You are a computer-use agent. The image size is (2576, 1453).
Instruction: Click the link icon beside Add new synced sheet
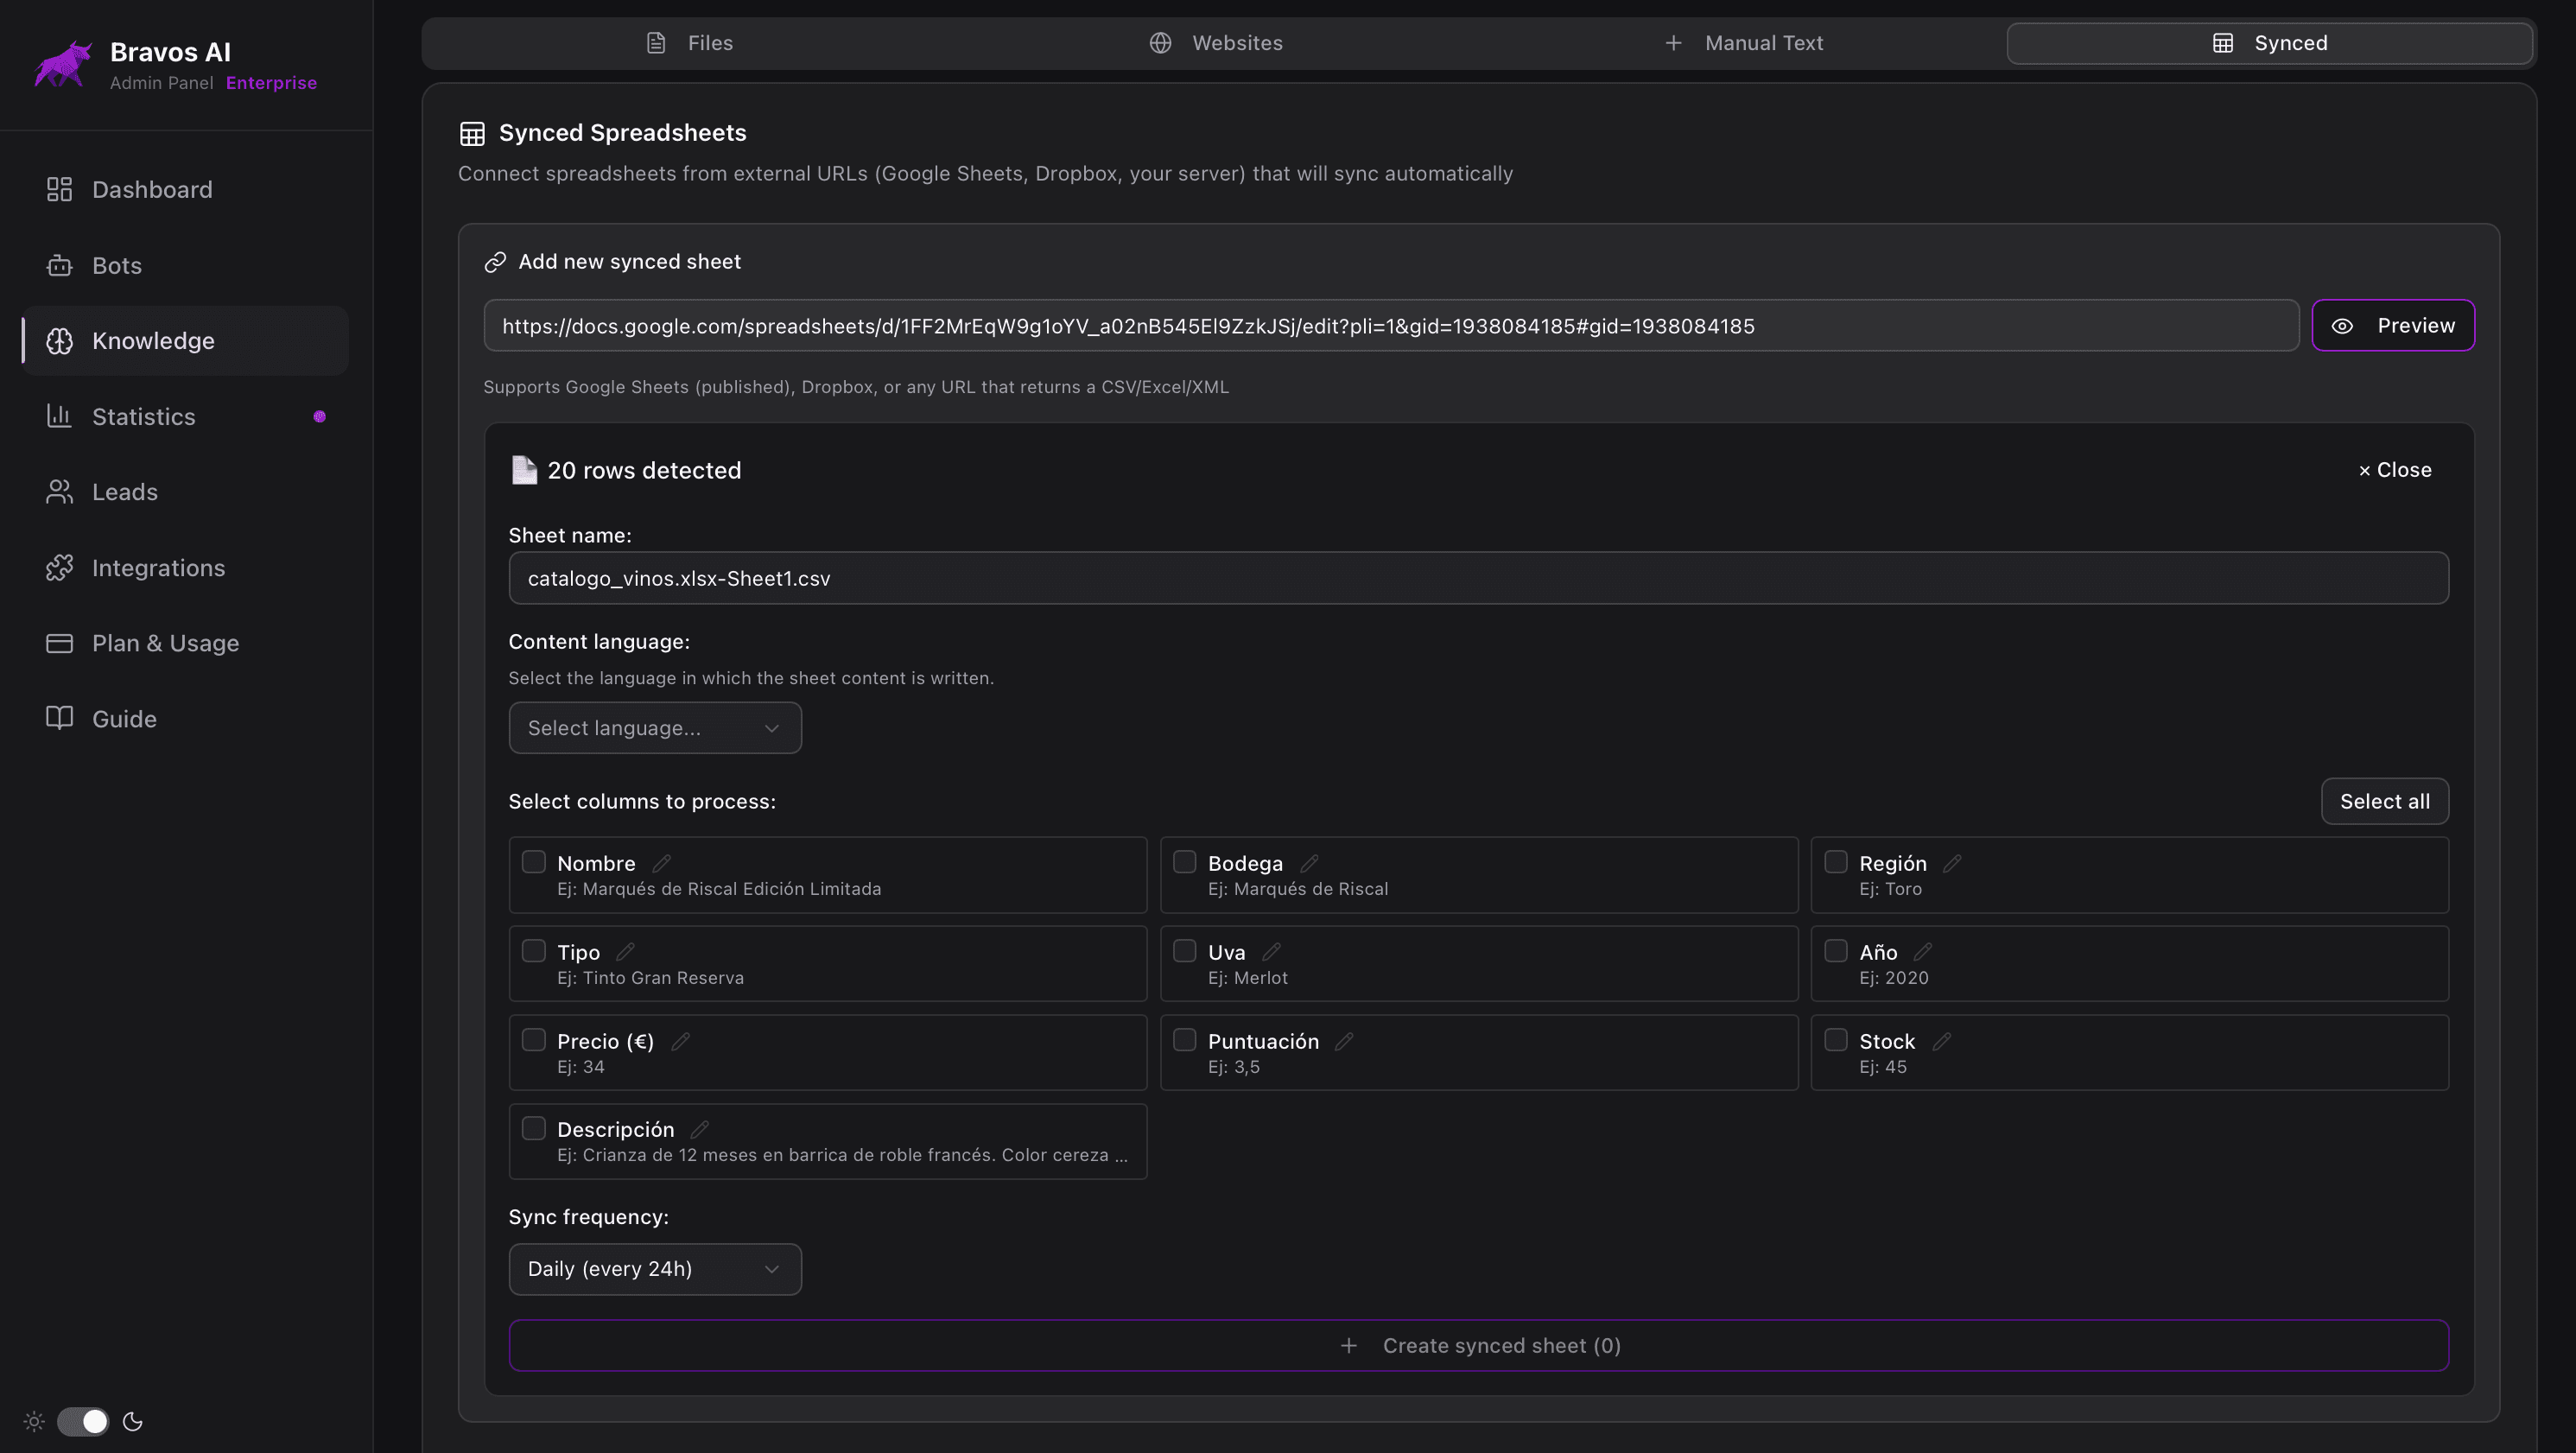coord(495,262)
